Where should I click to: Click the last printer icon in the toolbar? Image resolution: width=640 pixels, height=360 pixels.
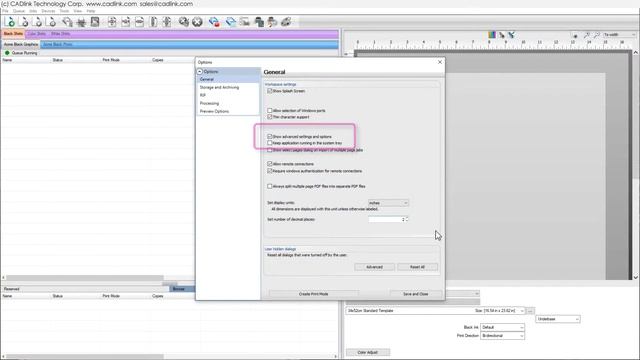286,22
